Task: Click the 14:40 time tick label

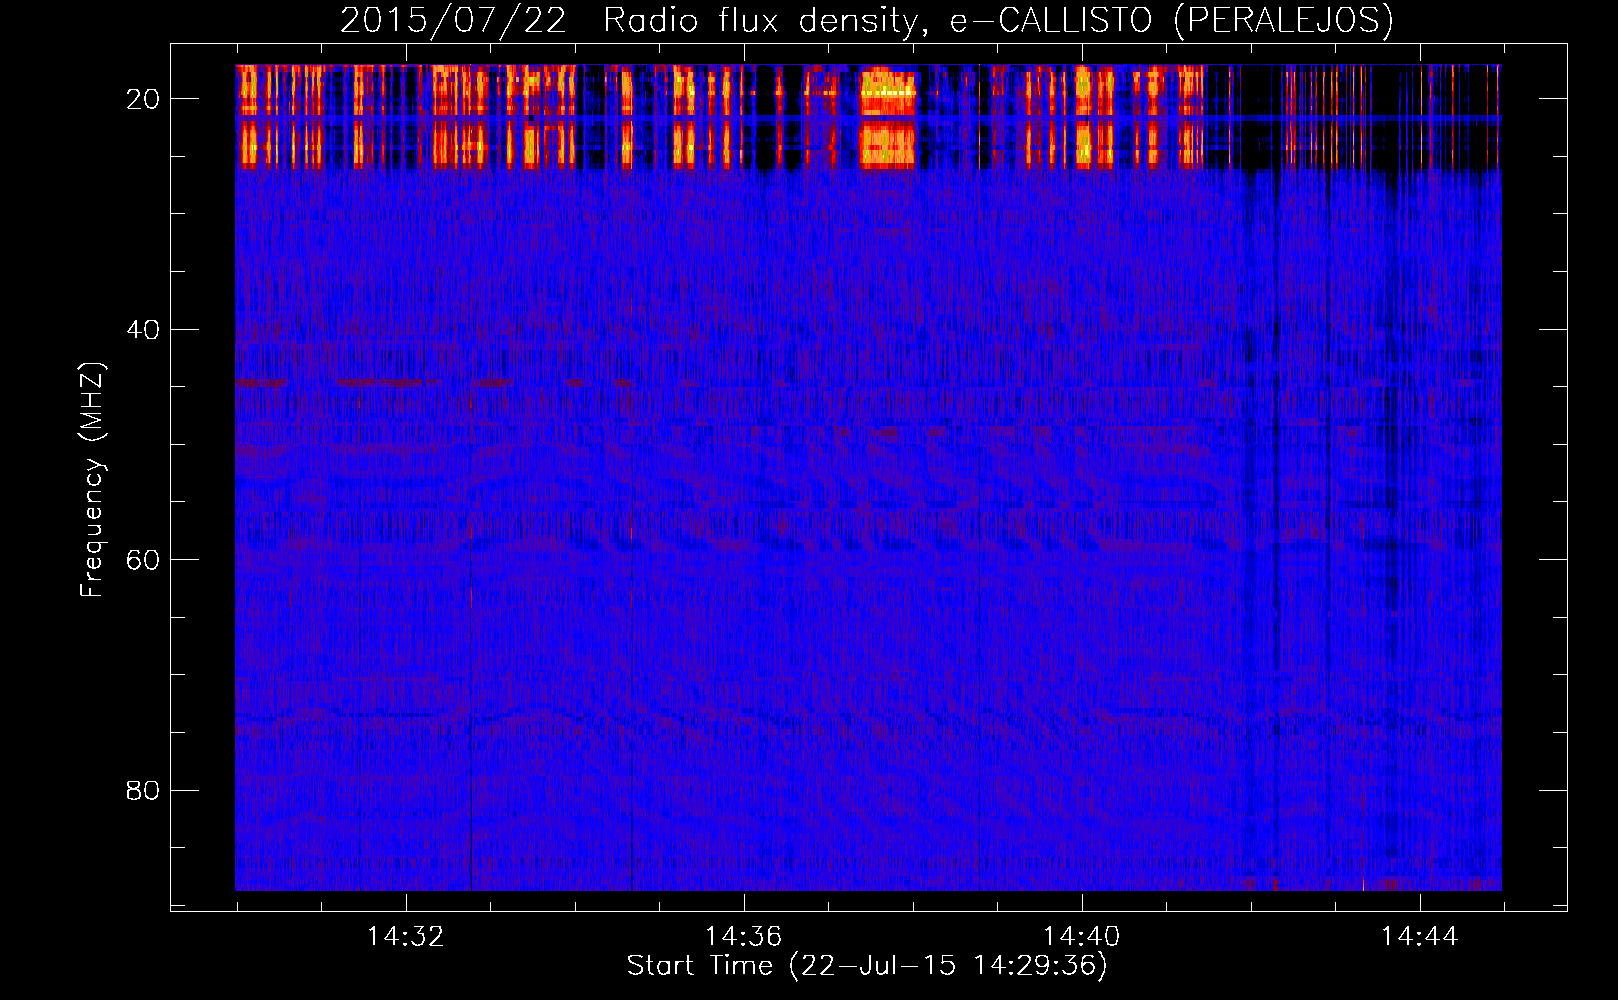Action: (1081, 937)
